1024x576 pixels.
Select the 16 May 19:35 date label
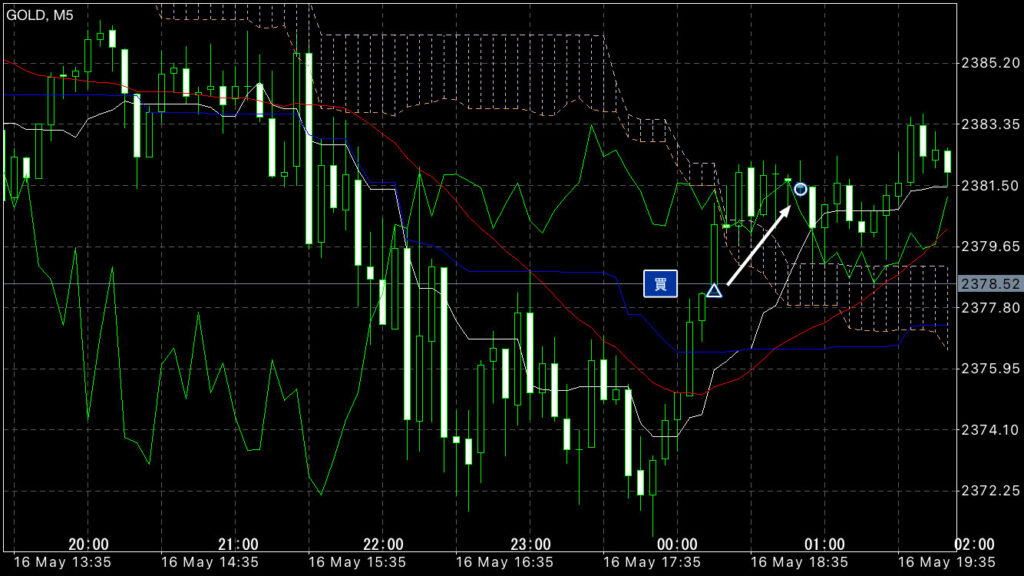tap(946, 562)
